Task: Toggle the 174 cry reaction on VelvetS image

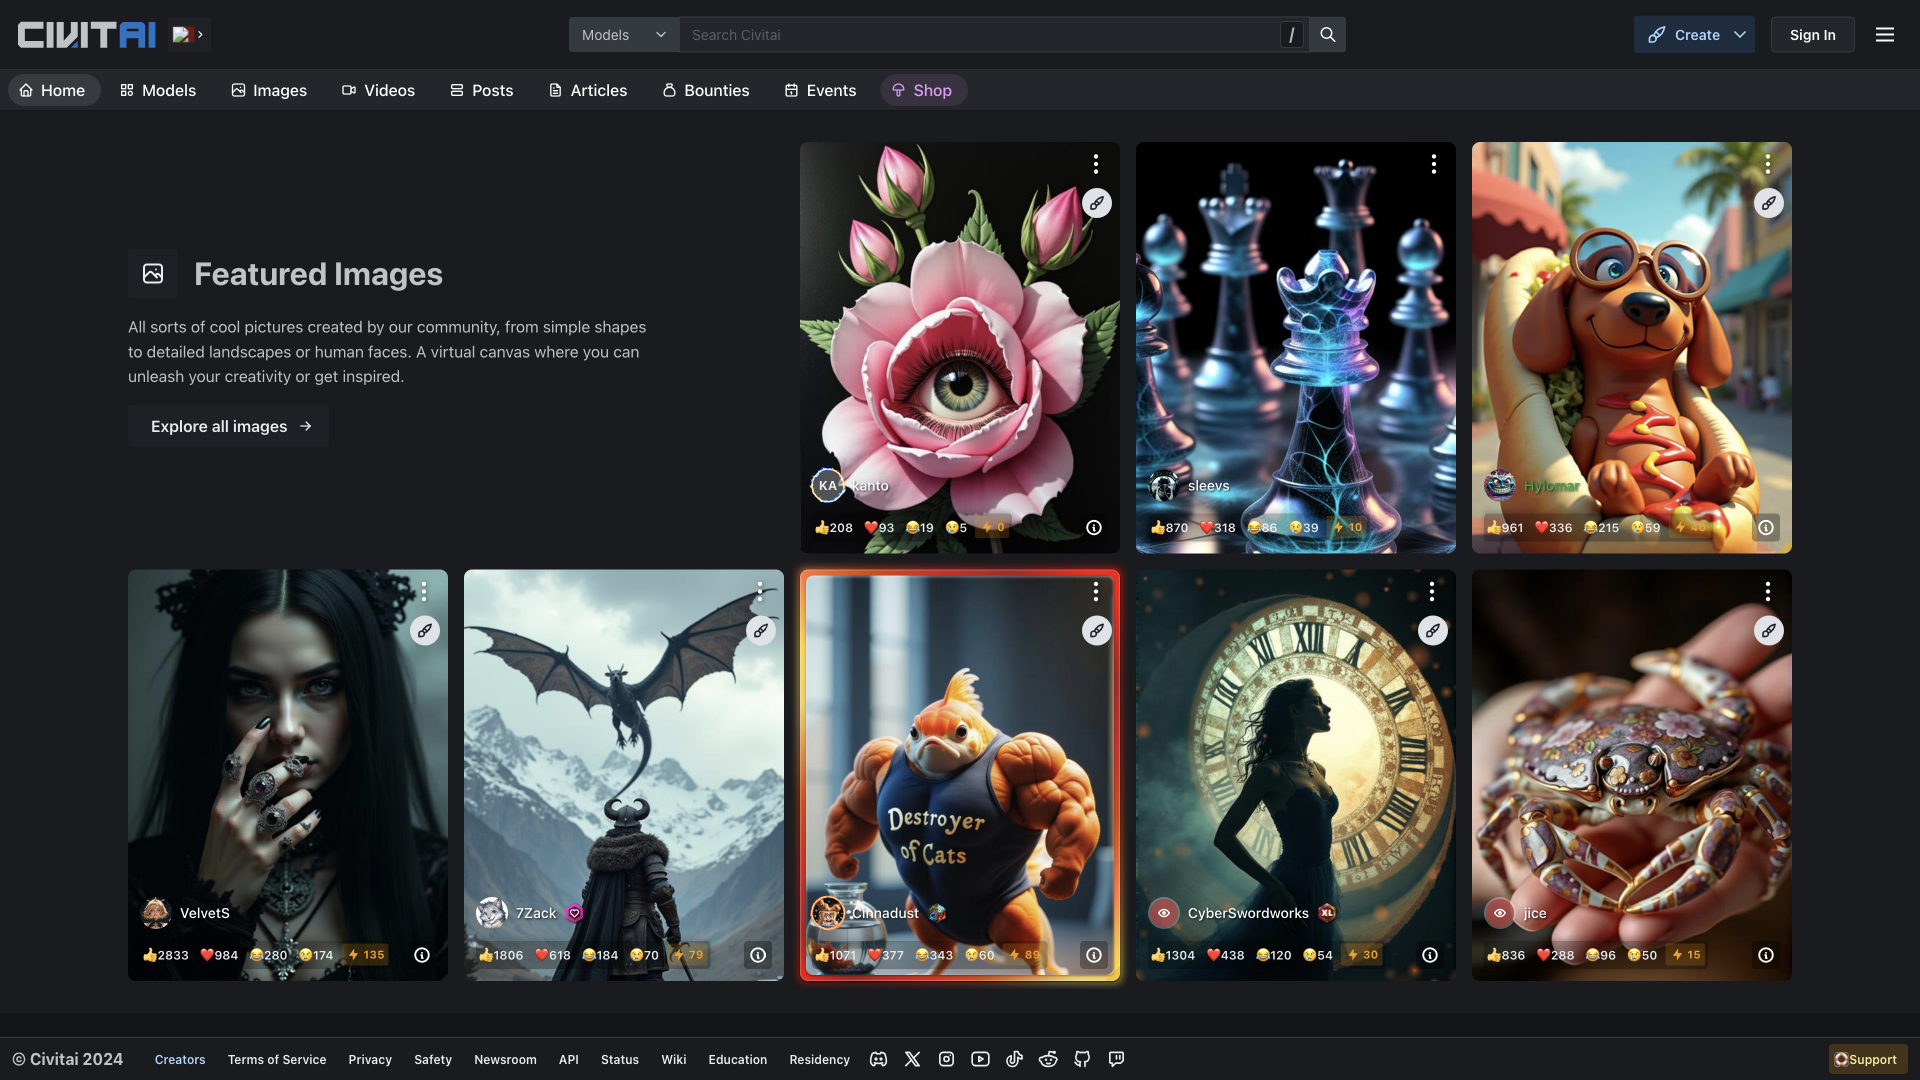Action: coord(317,955)
